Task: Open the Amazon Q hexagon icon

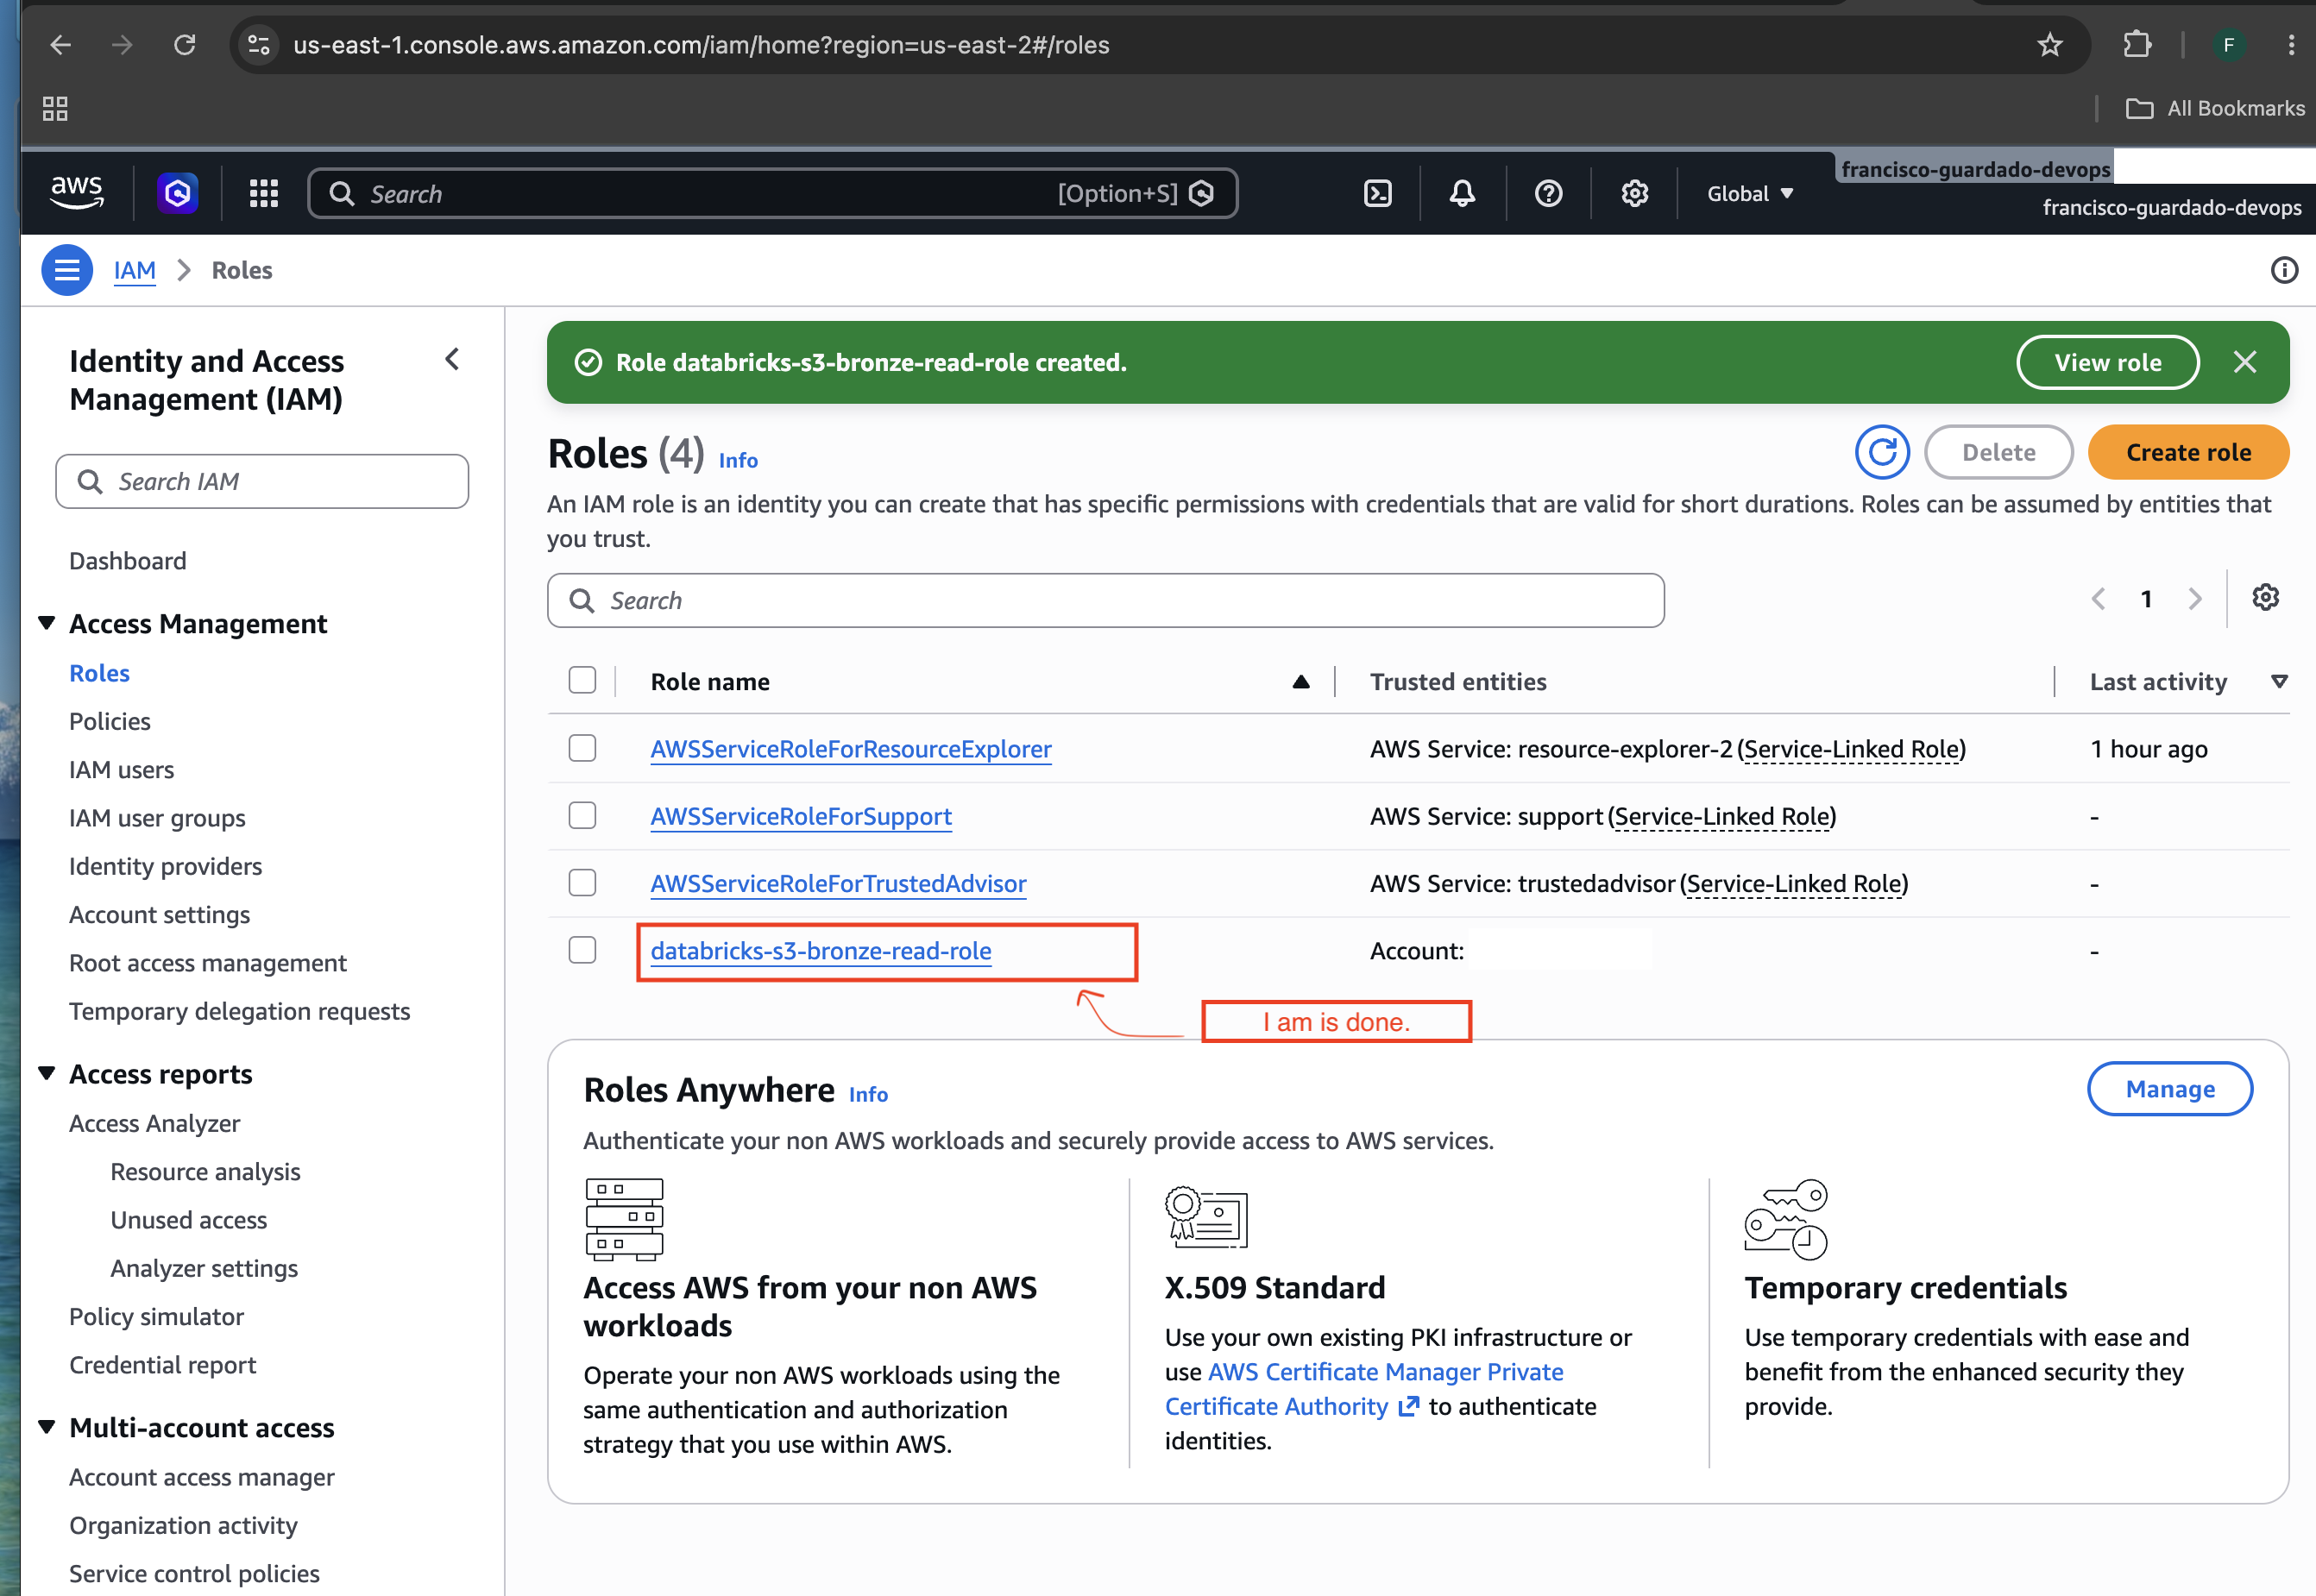Action: (178, 193)
